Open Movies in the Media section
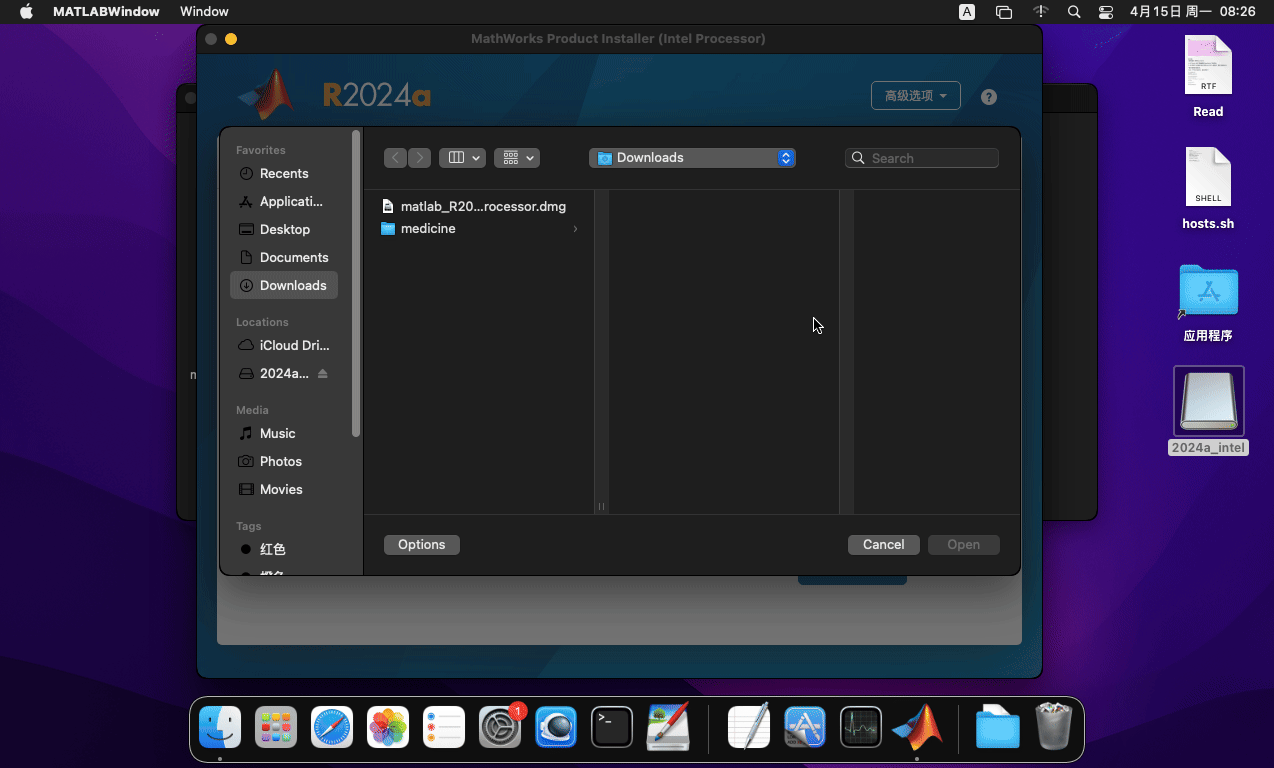The width and height of the screenshot is (1274, 768). pyautogui.click(x=284, y=489)
